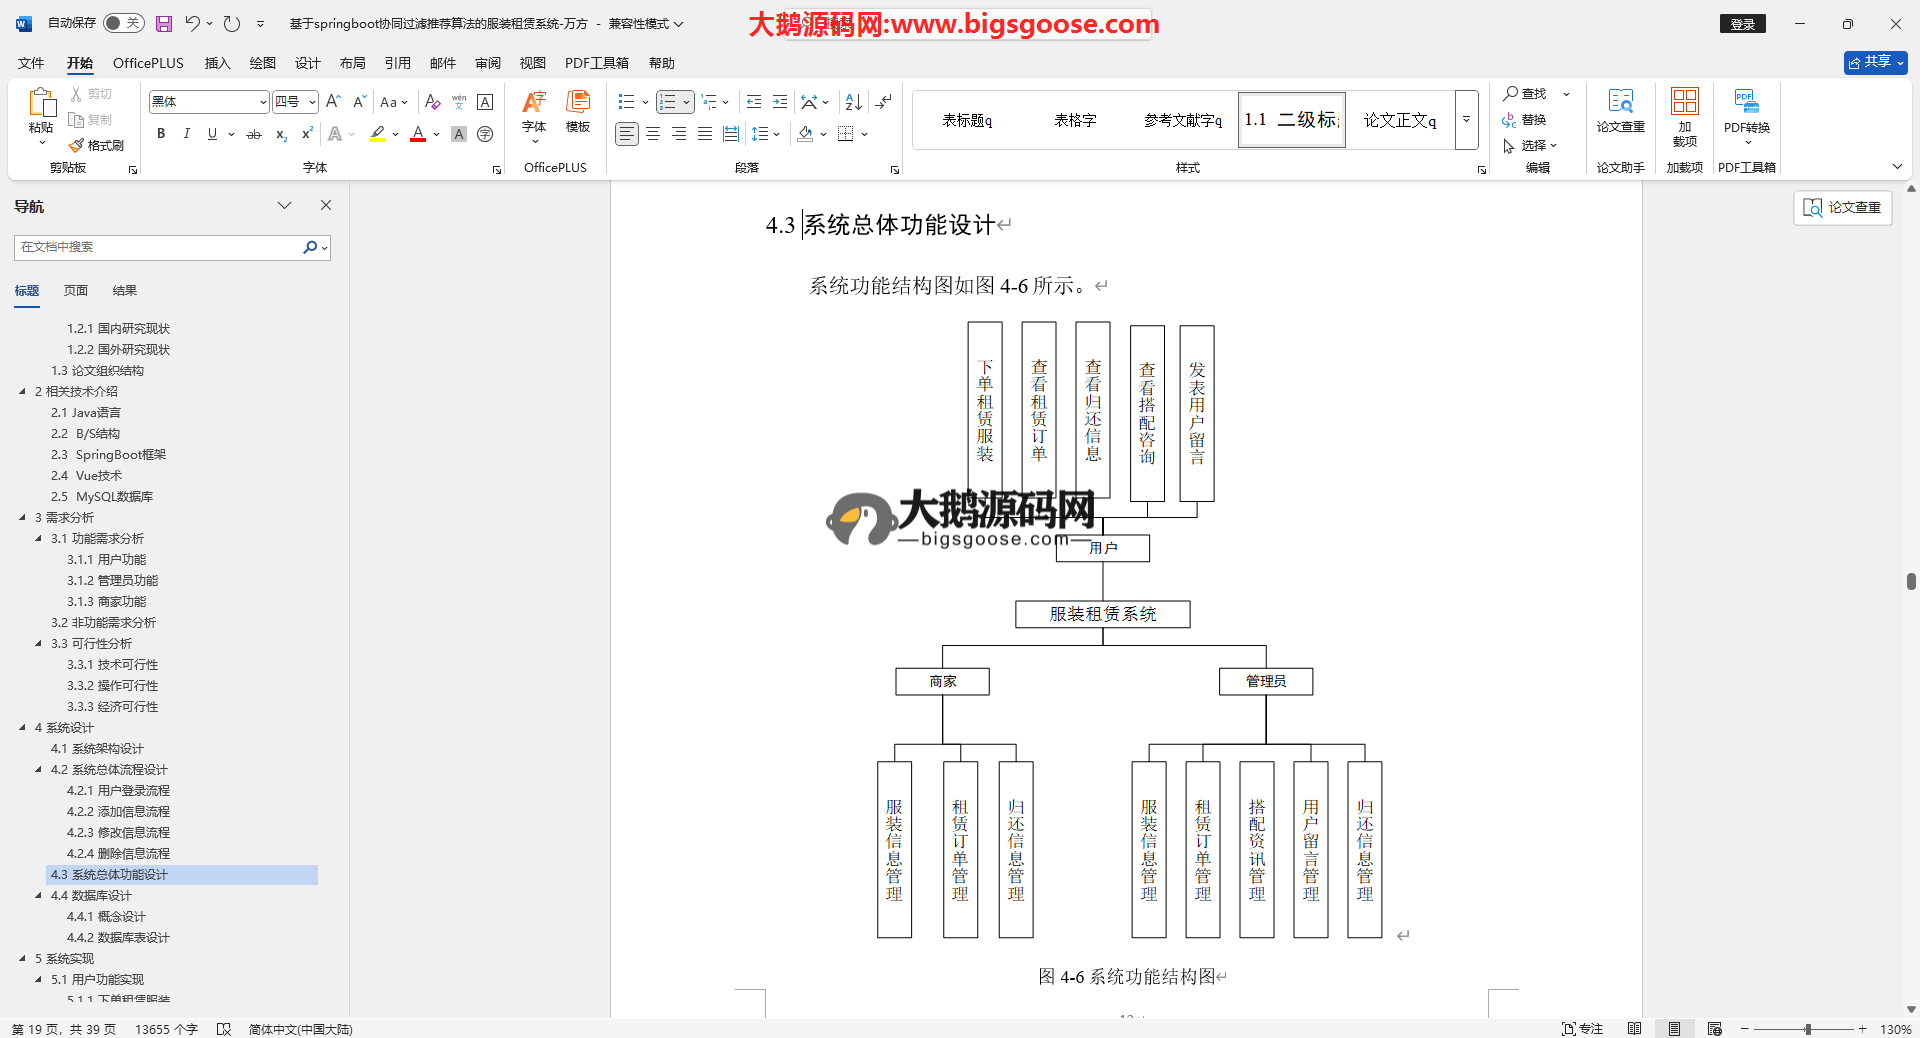Viewport: 1920px width, 1038px height.
Task: Collapse the 4.2 系统总体流程设计 heading
Action: pyautogui.click(x=39, y=770)
